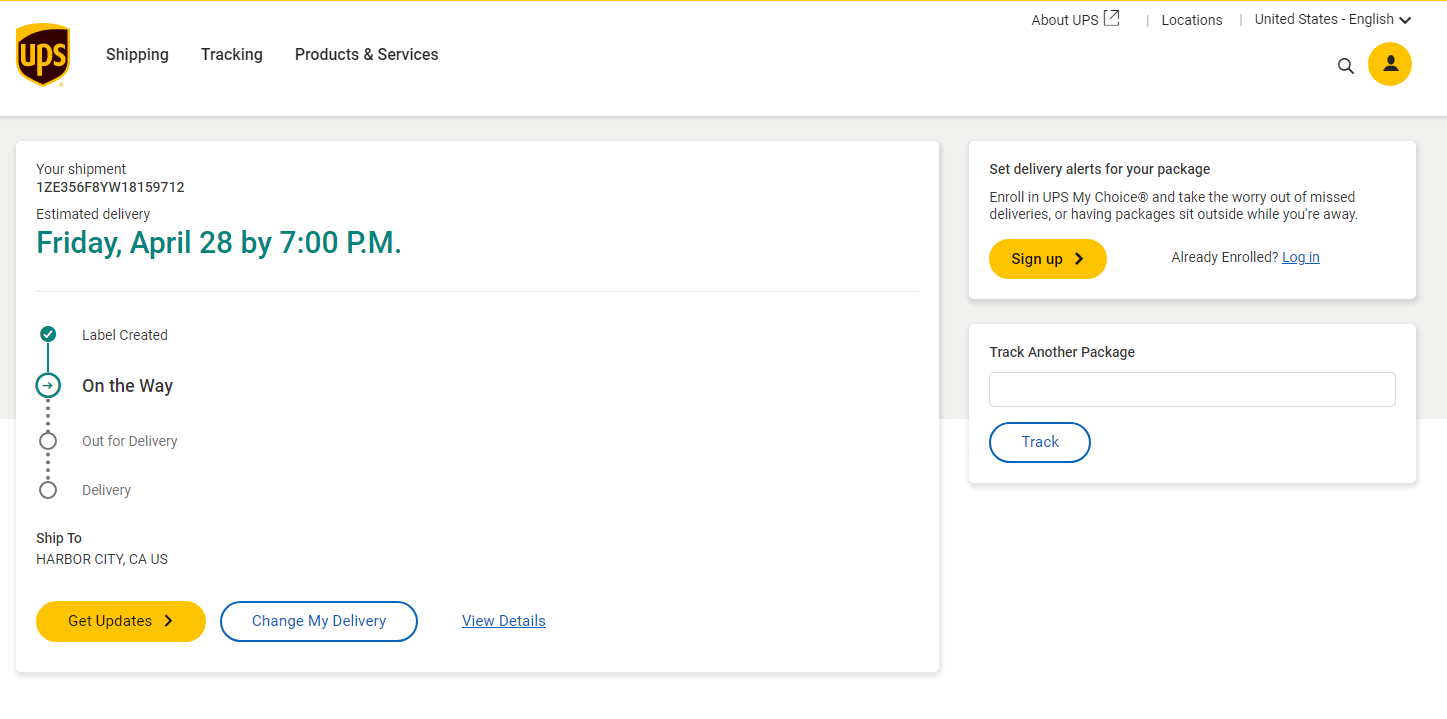Click the Track button
Viewport: 1447px width, 719px height.
tap(1039, 442)
